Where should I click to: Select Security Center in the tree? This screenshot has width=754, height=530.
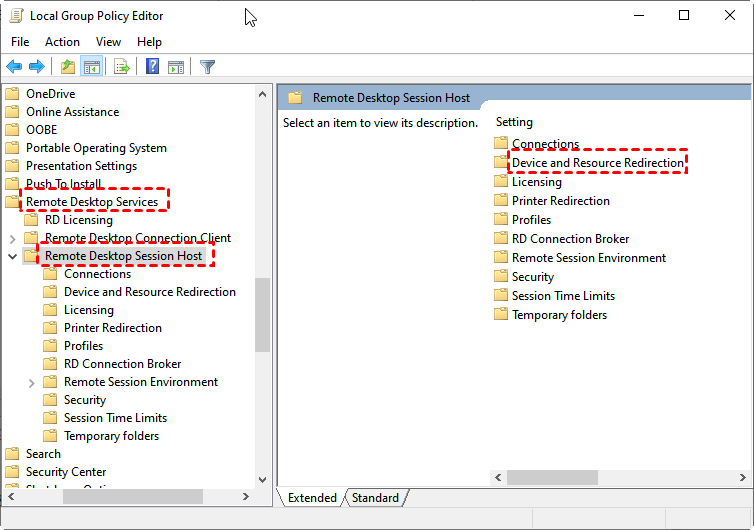pos(66,472)
